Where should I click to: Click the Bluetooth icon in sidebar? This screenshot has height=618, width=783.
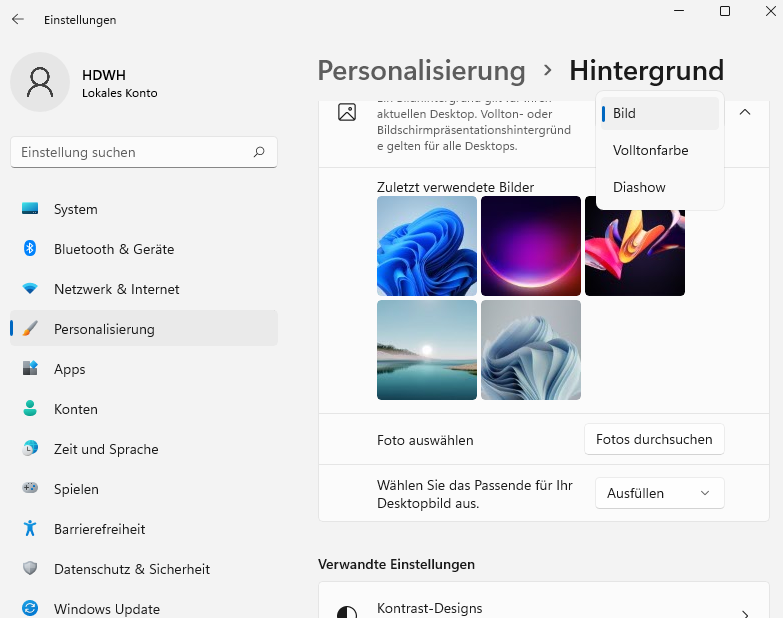click(30, 248)
